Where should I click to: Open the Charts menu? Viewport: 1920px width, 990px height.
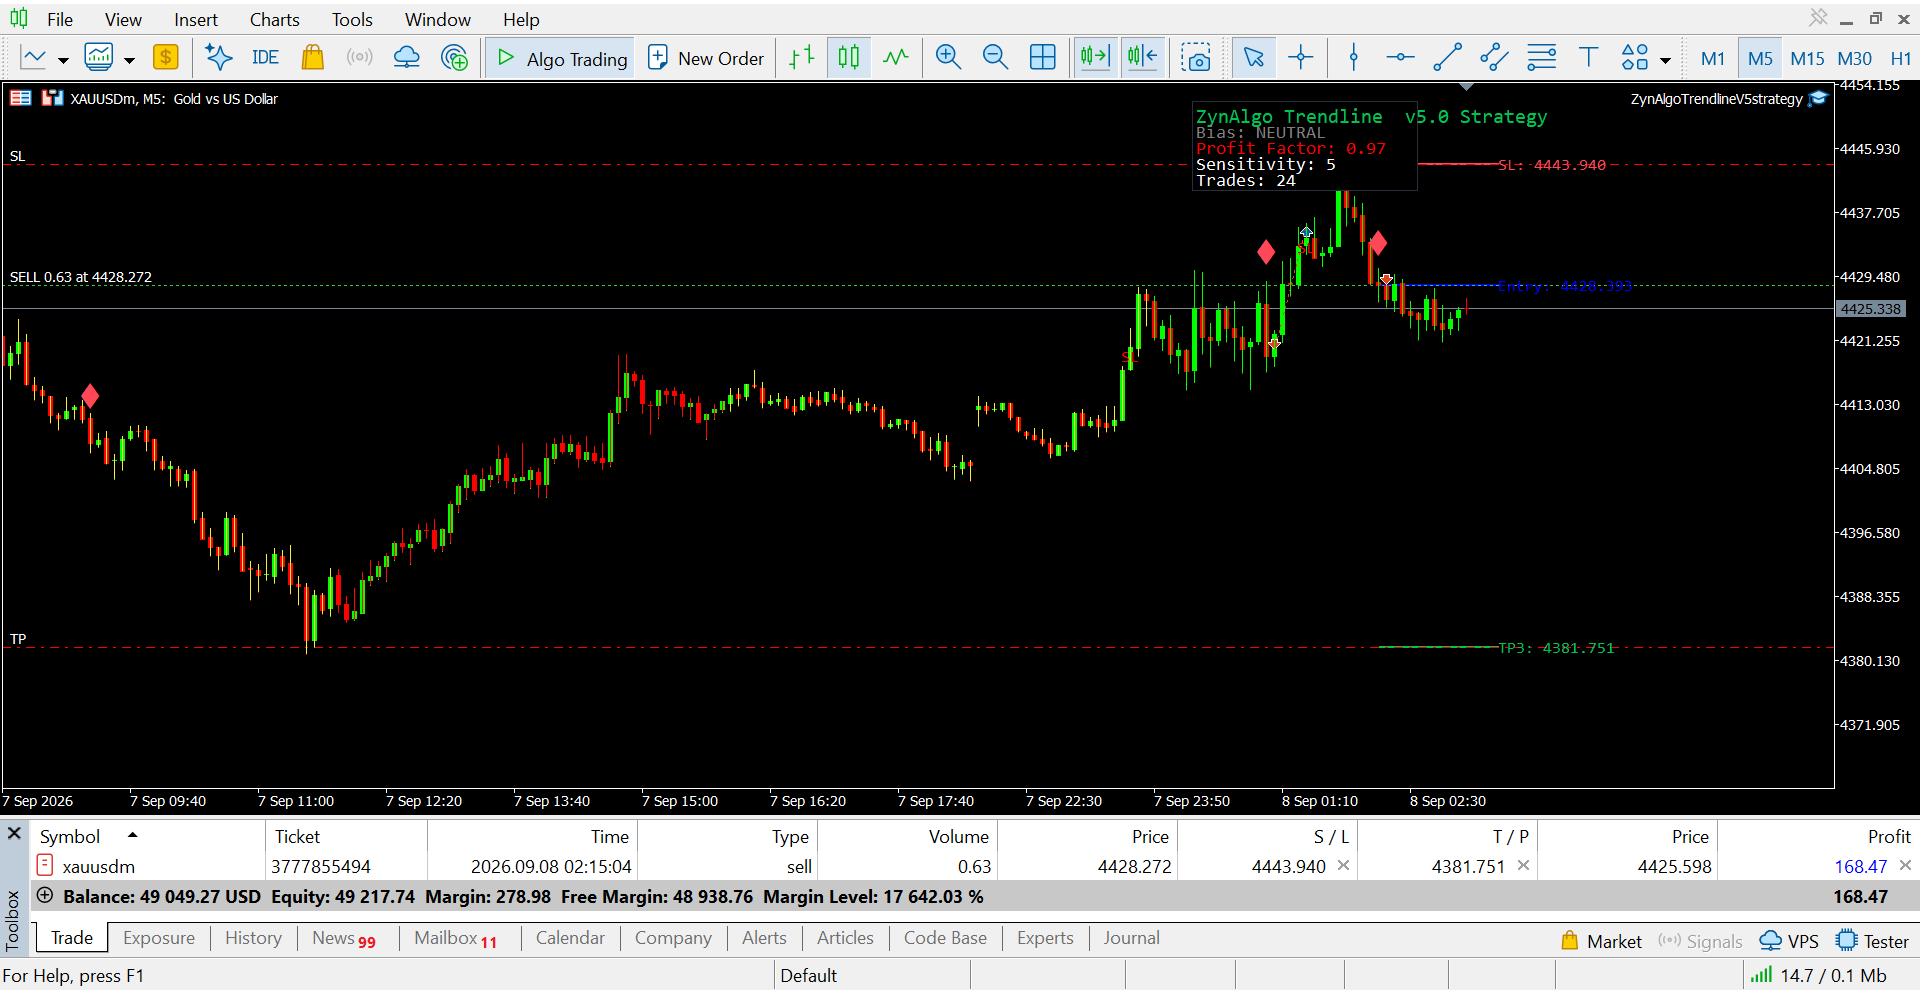(x=274, y=19)
